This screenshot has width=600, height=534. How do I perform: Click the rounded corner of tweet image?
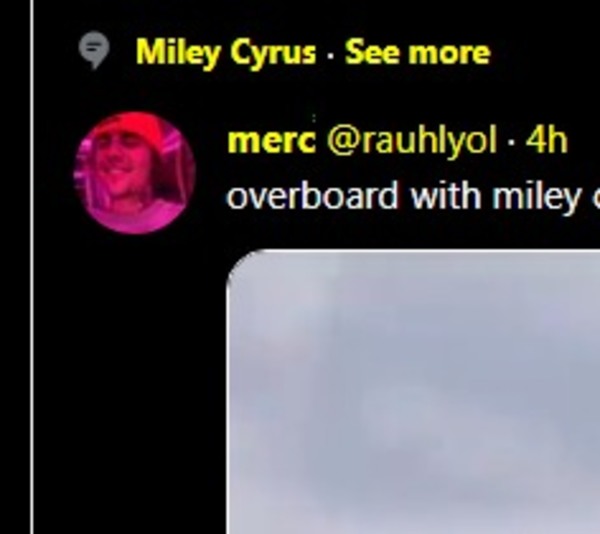pyautogui.click(x=239, y=262)
